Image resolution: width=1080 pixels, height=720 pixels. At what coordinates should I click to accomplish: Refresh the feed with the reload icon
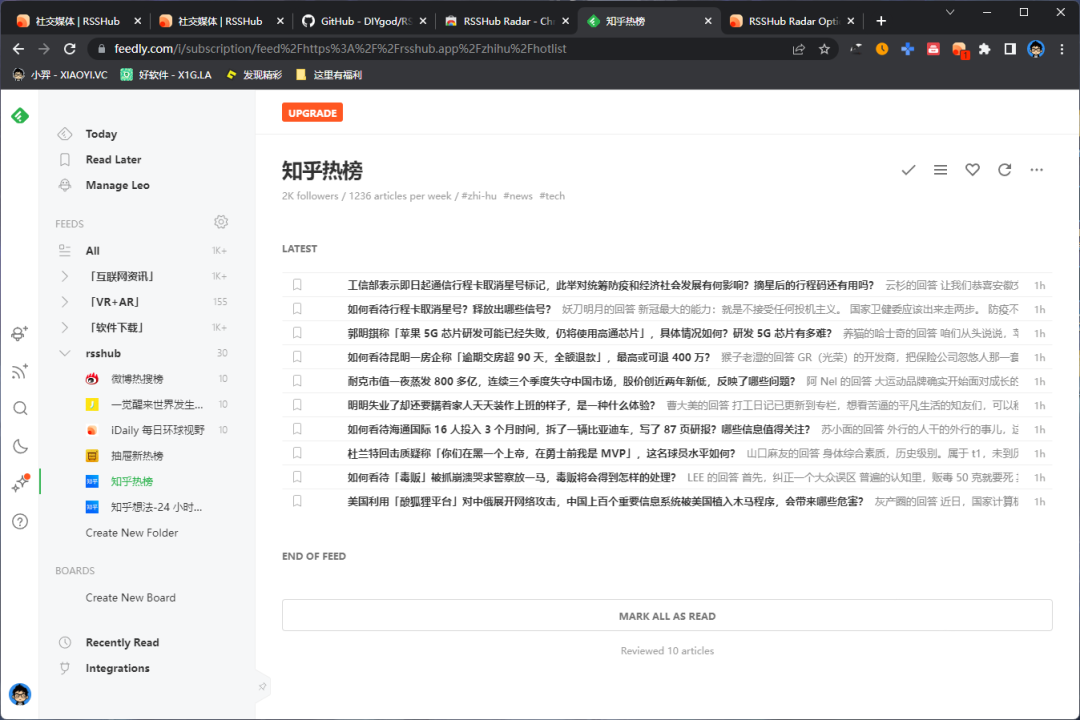point(1004,170)
